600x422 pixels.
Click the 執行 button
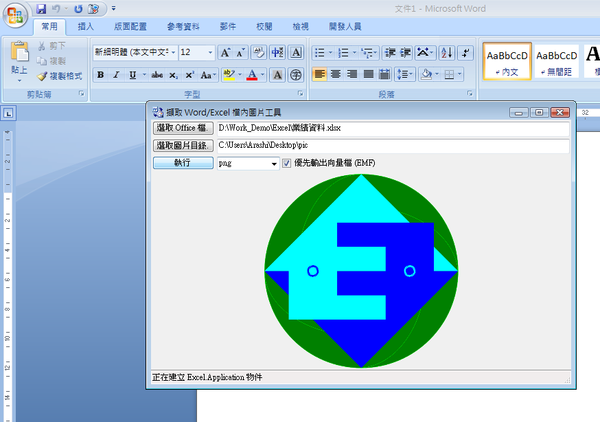pyautogui.click(x=183, y=163)
